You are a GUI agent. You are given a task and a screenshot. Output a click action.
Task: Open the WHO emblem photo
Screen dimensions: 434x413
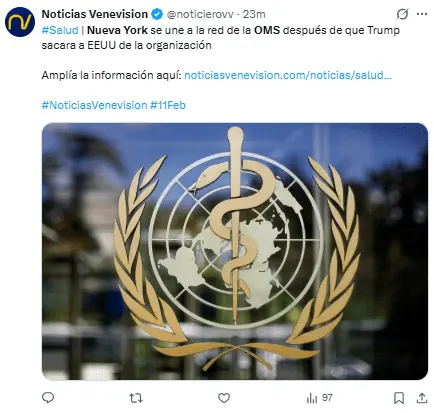tap(235, 251)
